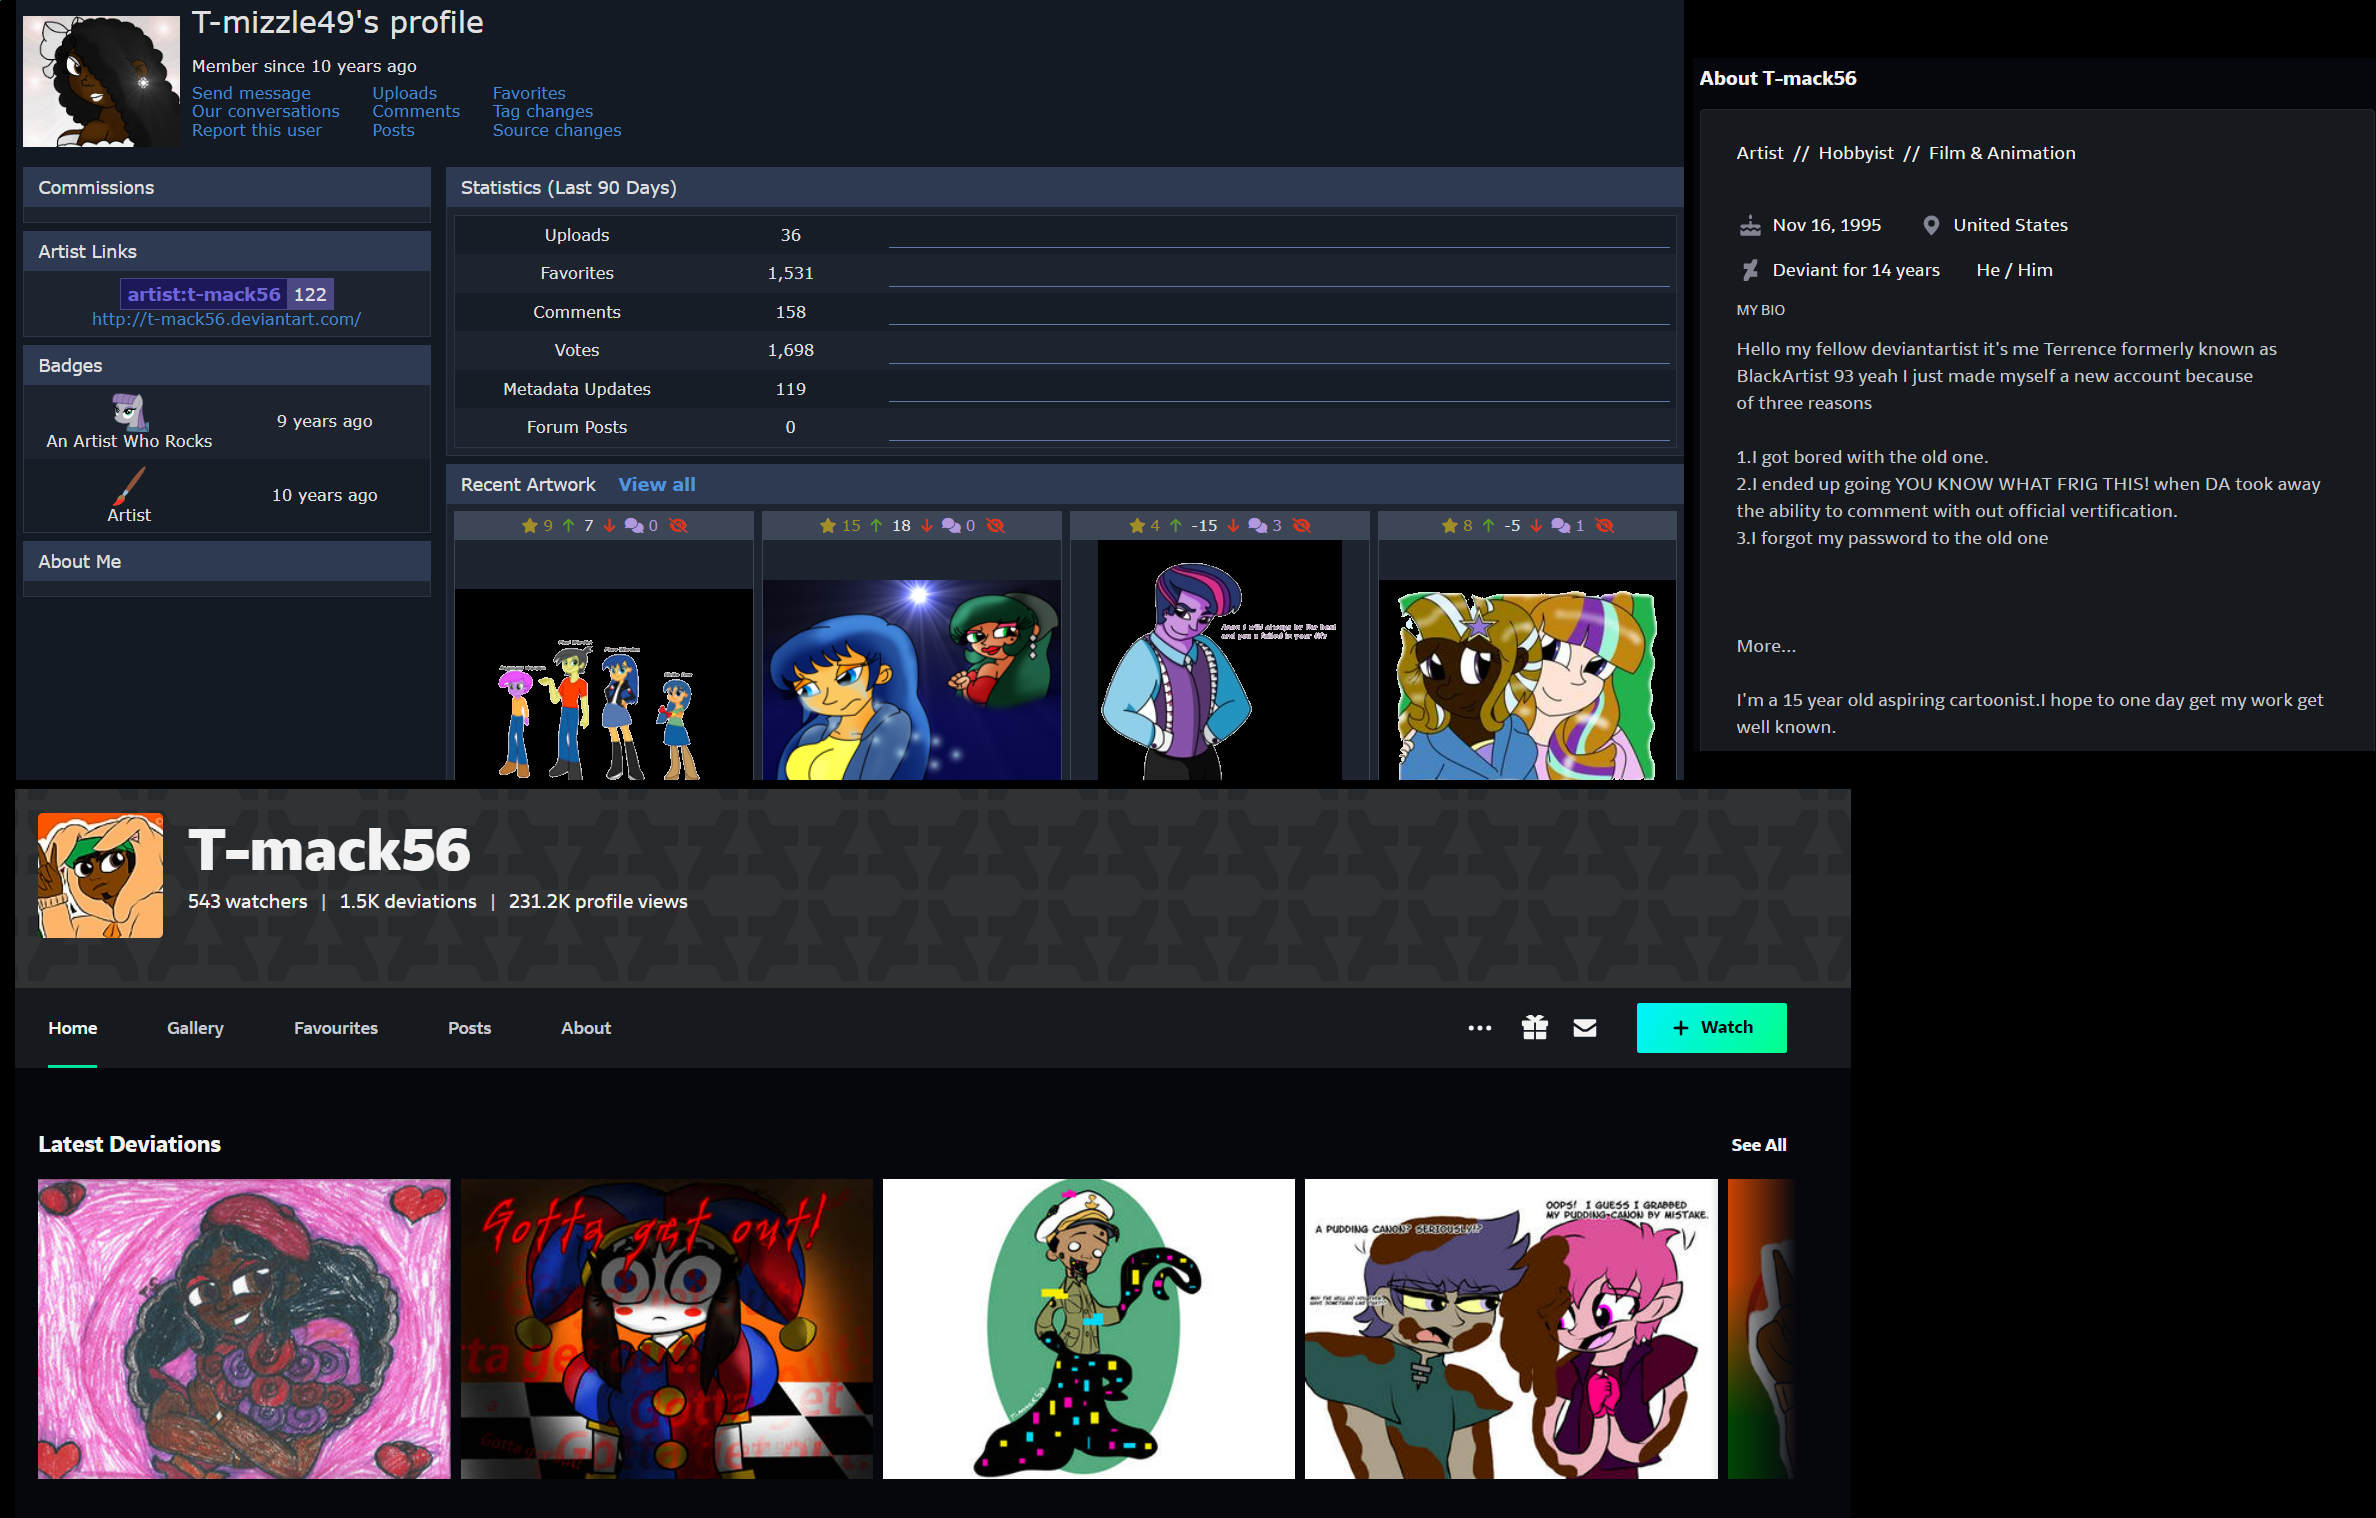Switch to the Posts tab on DeviantArt
Screen dimensions: 2376x1518
pyautogui.click(x=469, y=1028)
